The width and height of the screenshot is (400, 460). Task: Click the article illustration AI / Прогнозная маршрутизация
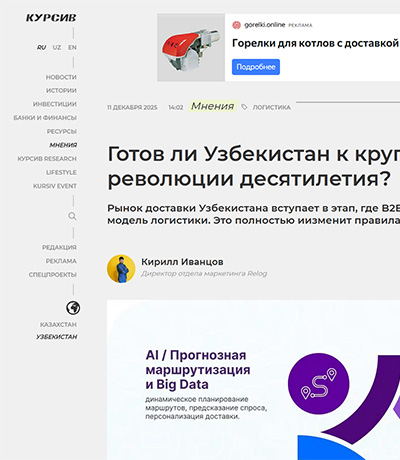click(x=253, y=380)
